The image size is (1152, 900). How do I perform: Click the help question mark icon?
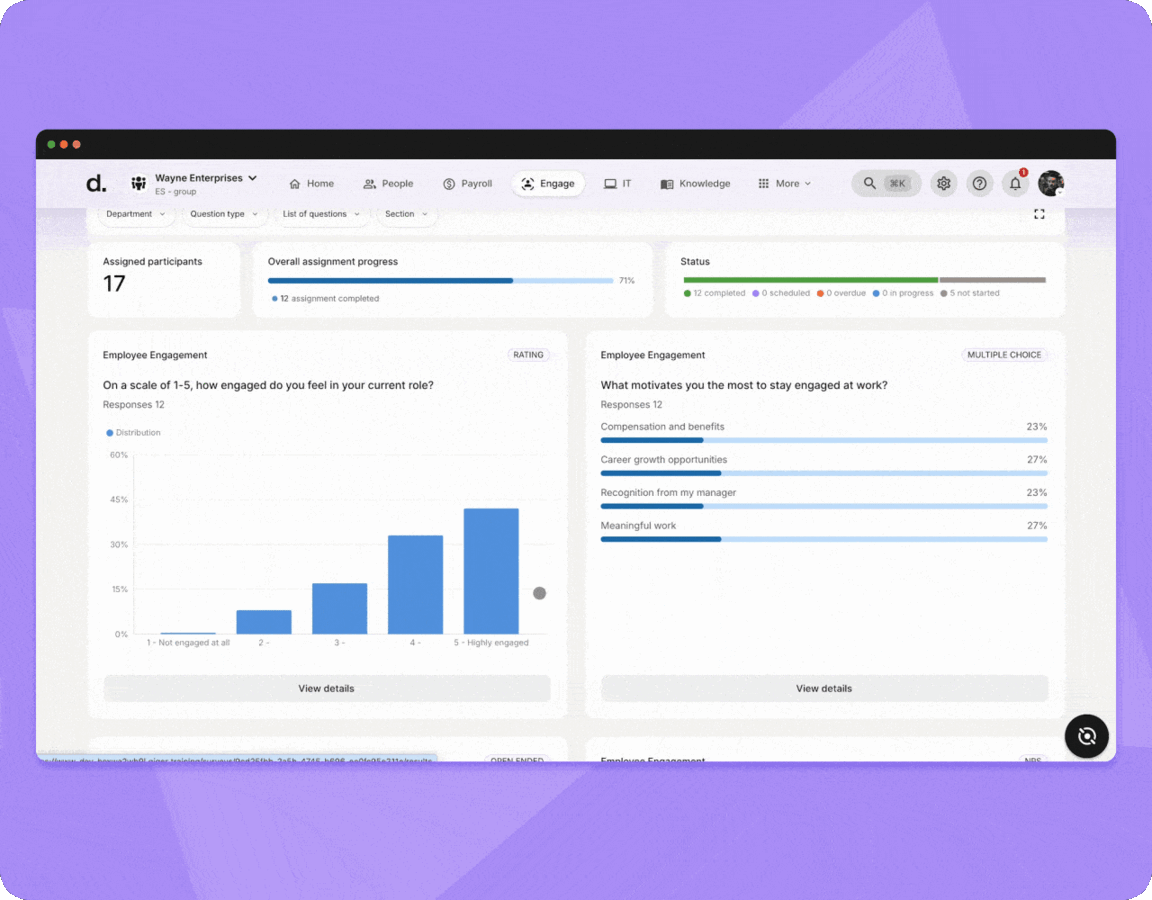click(979, 184)
